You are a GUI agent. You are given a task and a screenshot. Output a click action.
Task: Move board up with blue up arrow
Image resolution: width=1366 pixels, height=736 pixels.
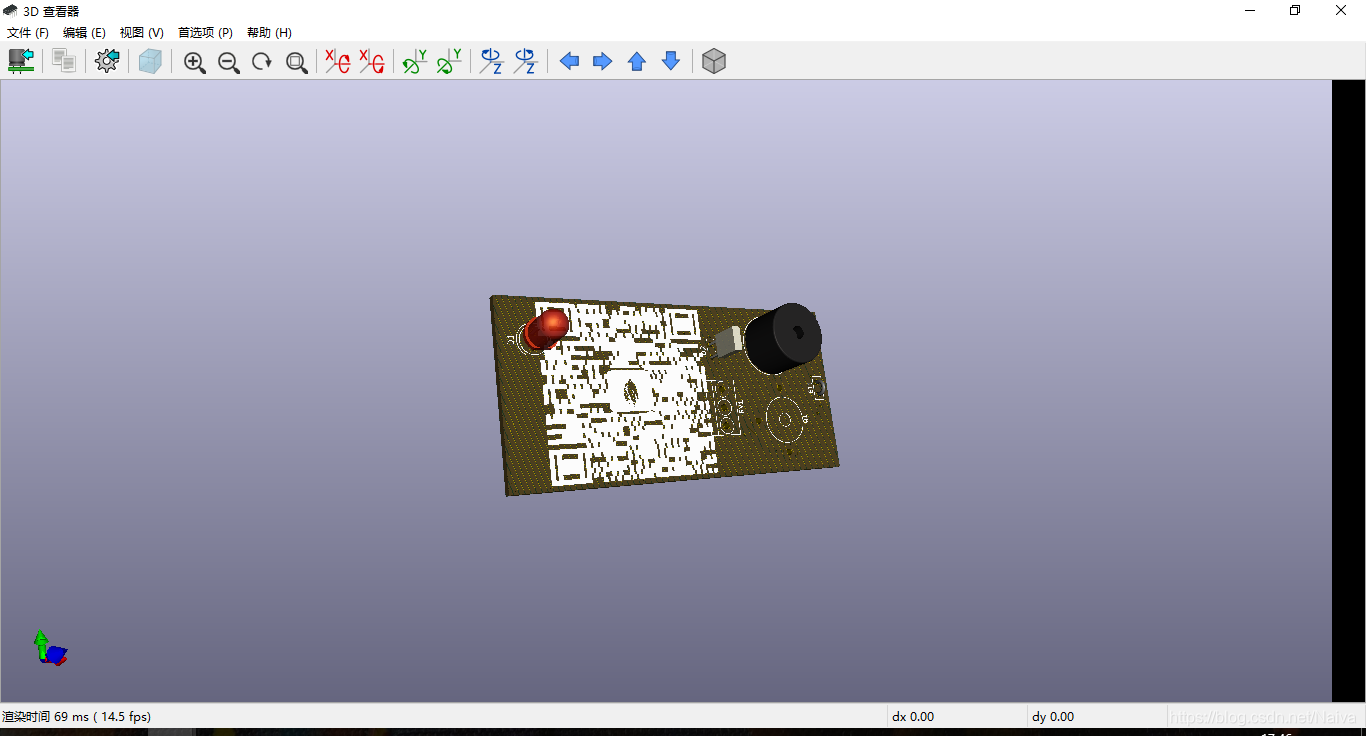point(637,62)
